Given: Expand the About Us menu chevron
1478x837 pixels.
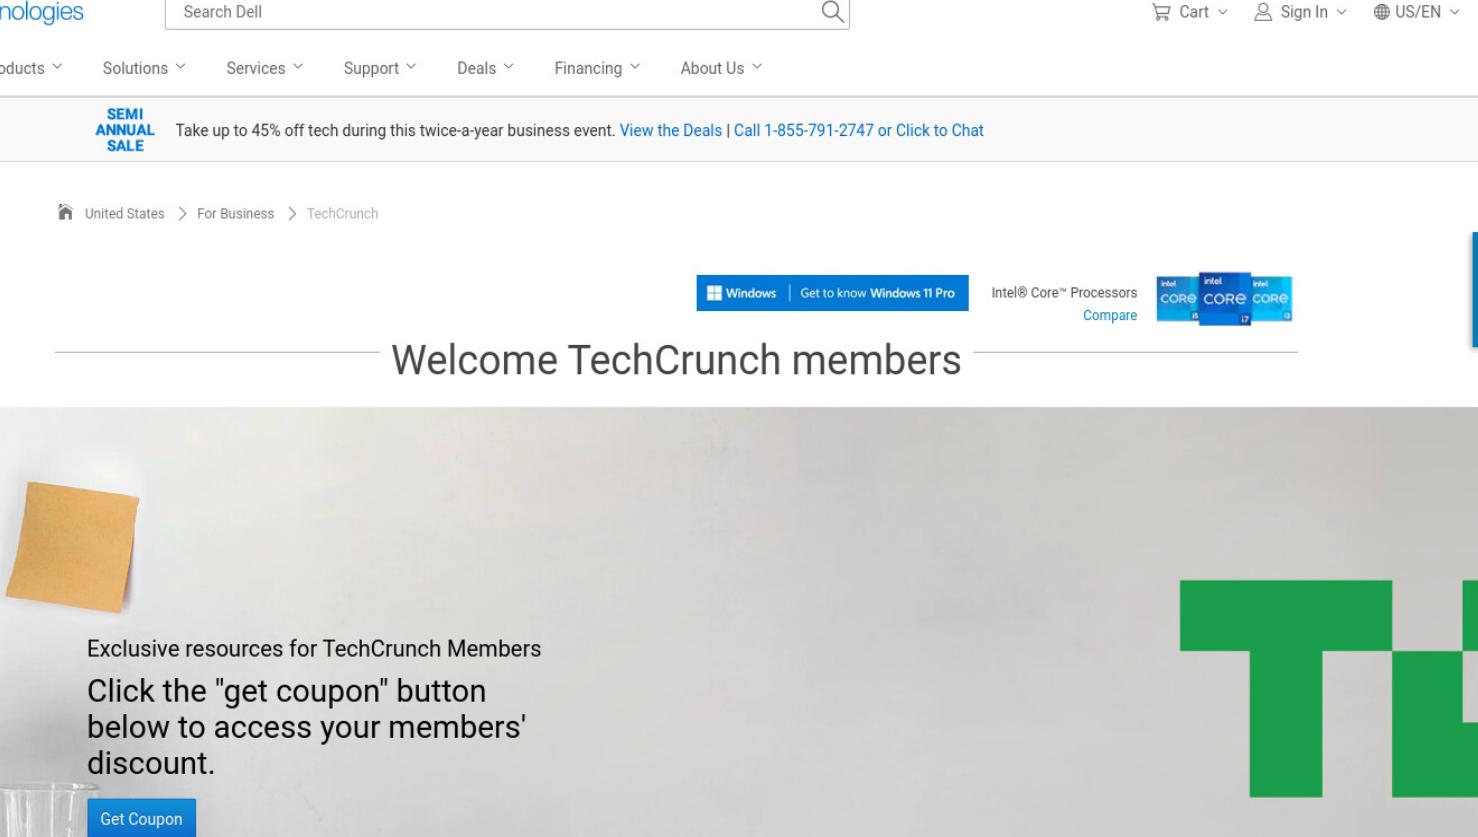Looking at the screenshot, I should (x=756, y=67).
